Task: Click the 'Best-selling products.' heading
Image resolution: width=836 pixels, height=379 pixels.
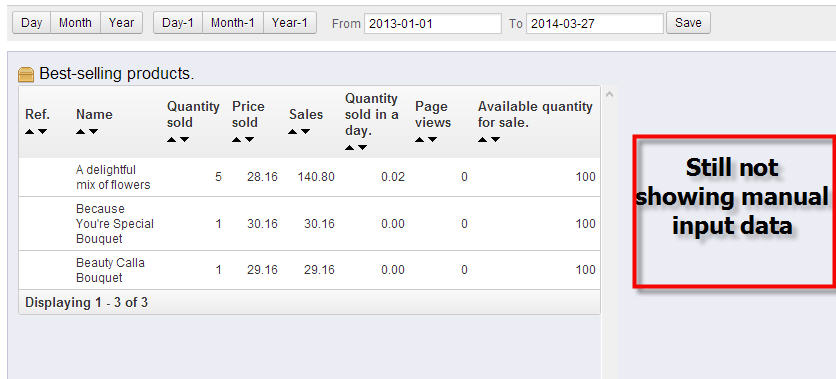Action: click(117, 74)
